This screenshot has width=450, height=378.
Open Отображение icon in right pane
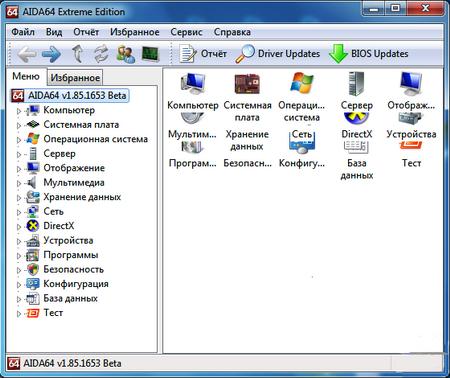[411, 91]
